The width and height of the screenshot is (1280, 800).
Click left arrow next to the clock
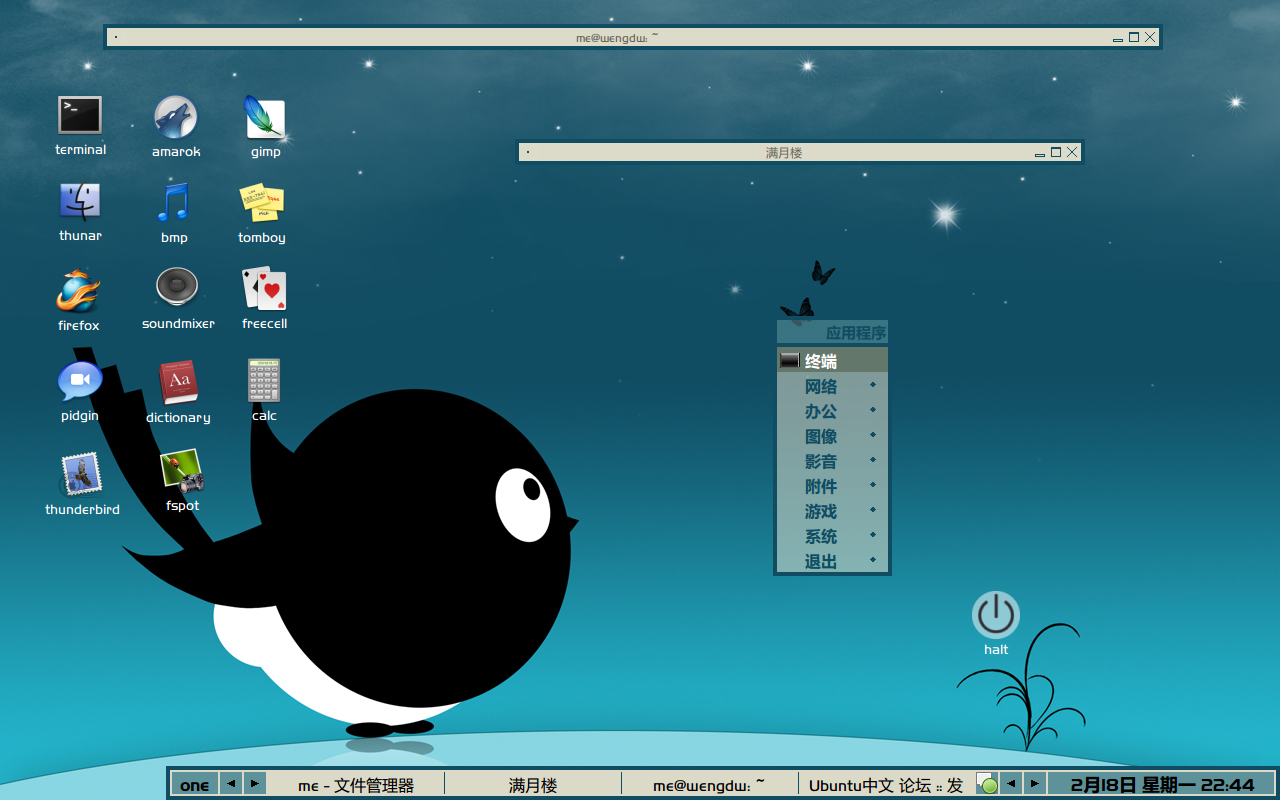pyautogui.click(x=1011, y=784)
